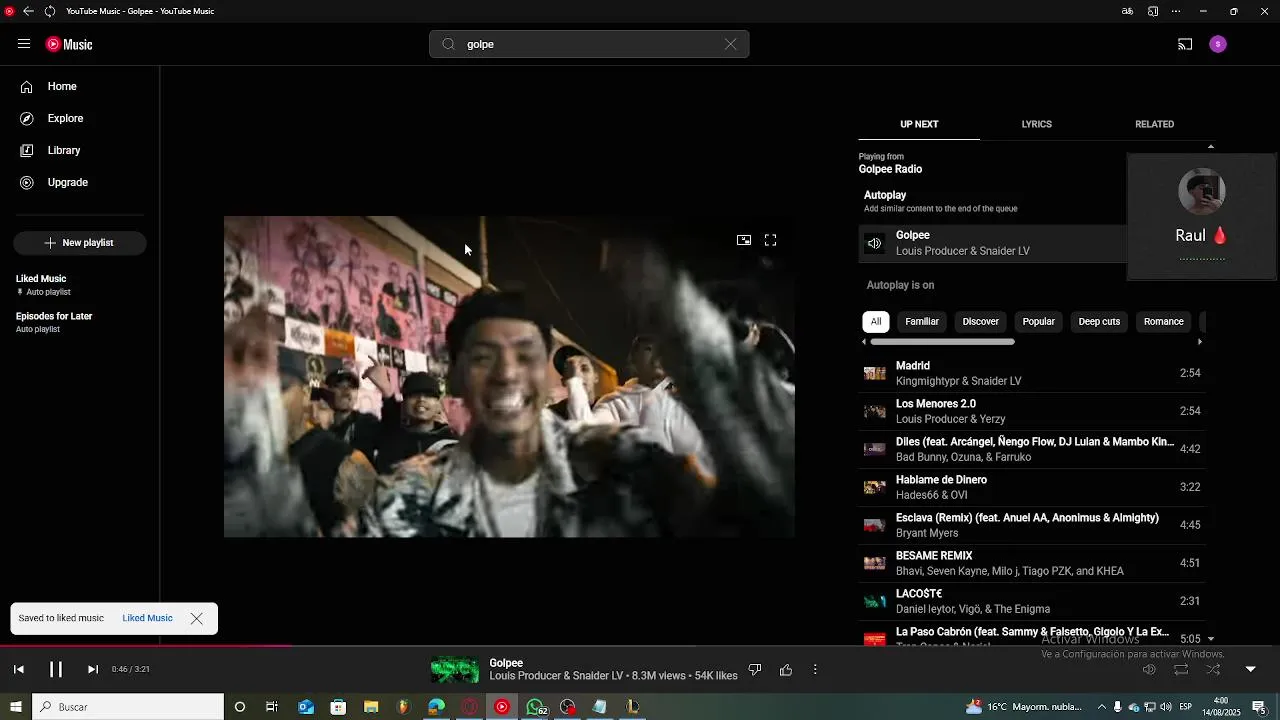Screen dimensions: 1280x720
Task: Go back with the browser back arrow
Action: (x=28, y=11)
